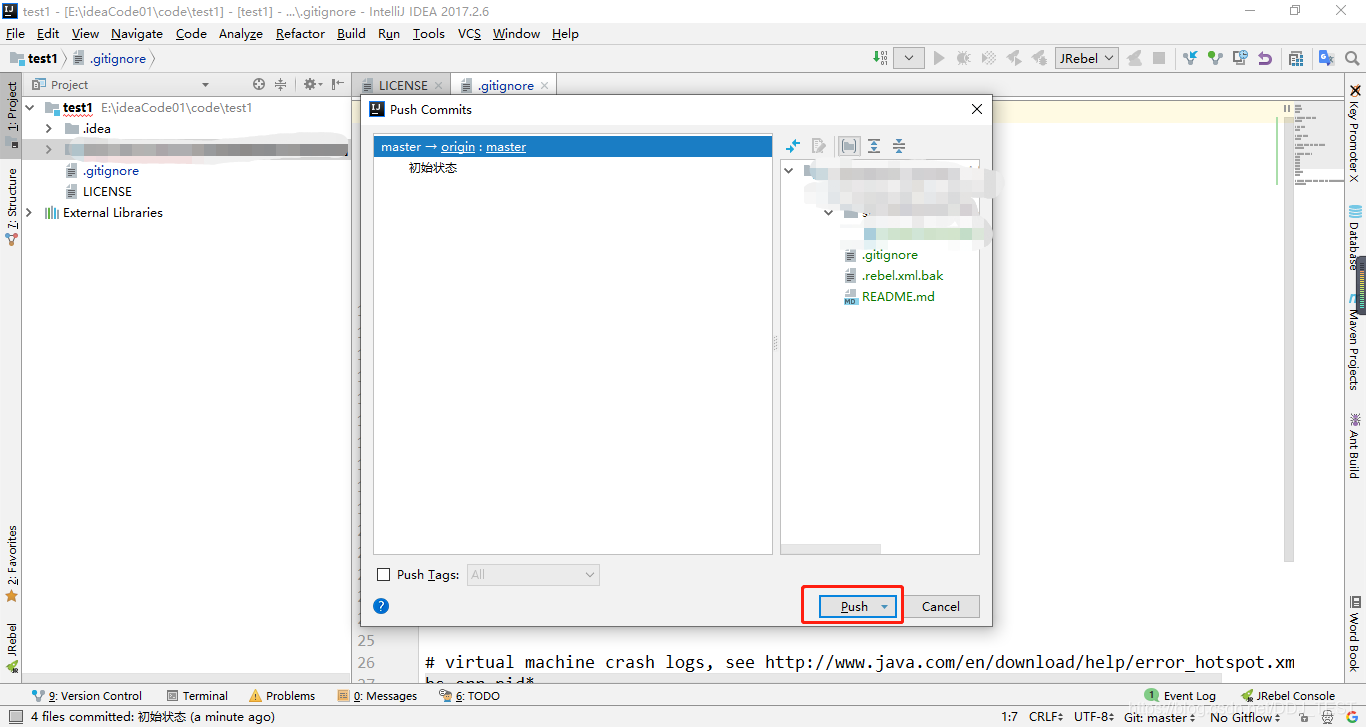Click Scroll from Source icon in Project panel

[259, 85]
